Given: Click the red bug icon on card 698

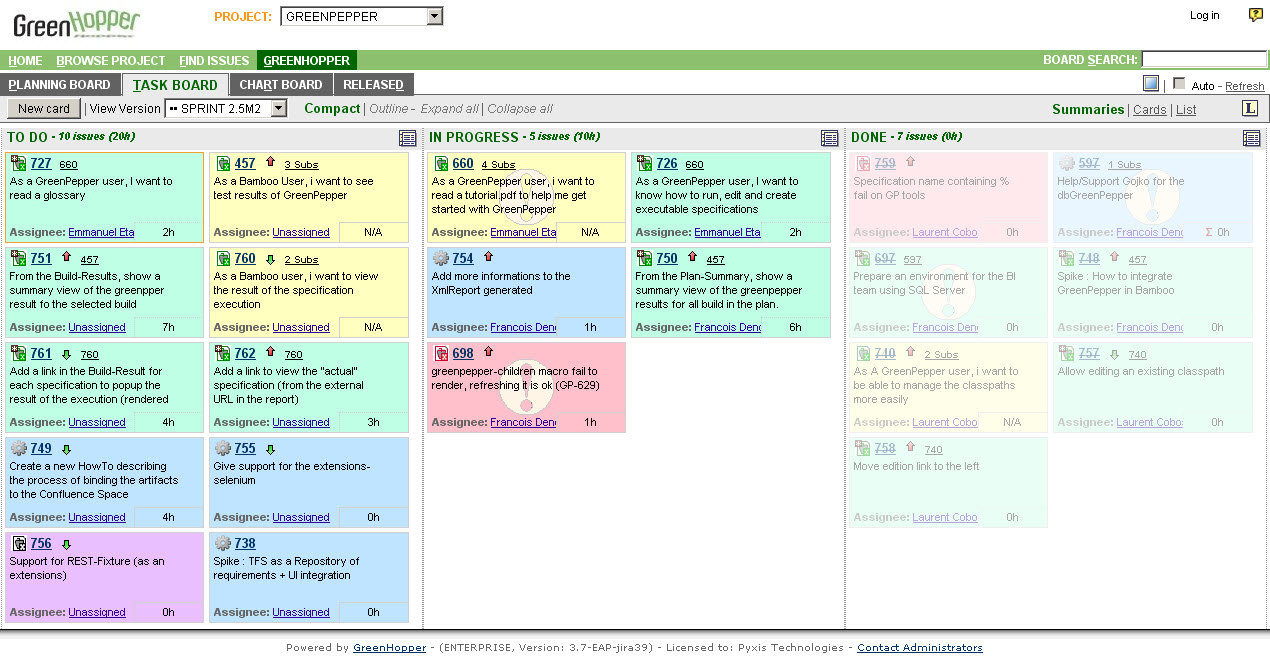Looking at the screenshot, I should 441,353.
